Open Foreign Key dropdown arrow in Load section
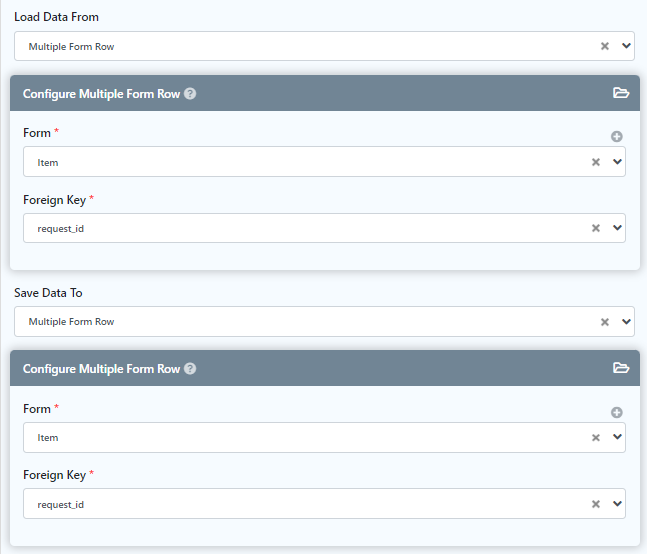The image size is (647, 554). pyautogui.click(x=617, y=228)
